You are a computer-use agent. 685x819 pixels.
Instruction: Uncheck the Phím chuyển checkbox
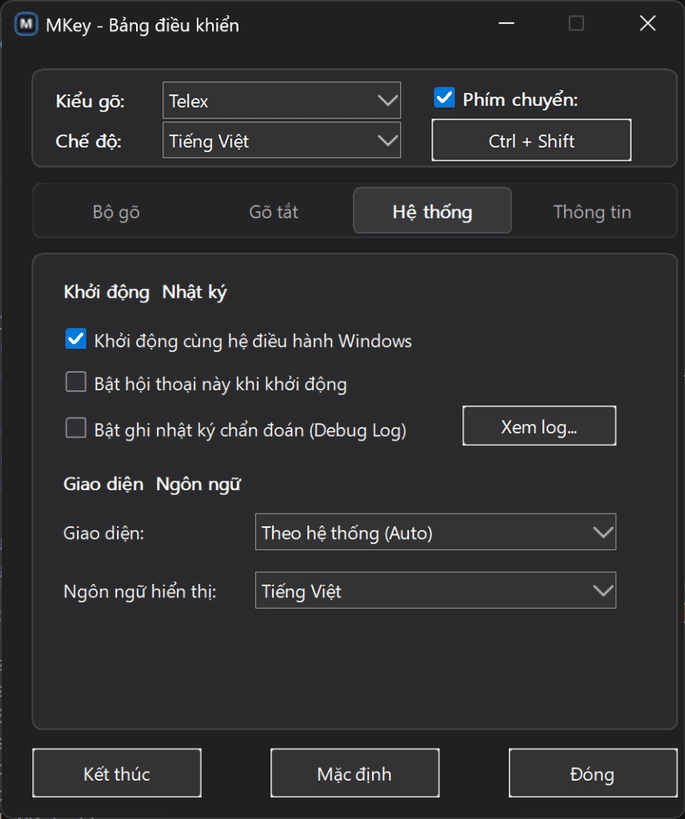[x=444, y=98]
